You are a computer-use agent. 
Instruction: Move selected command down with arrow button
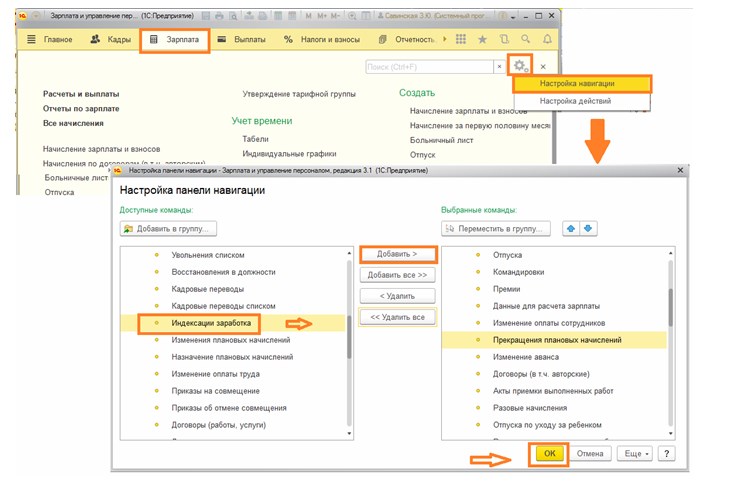[588, 228]
